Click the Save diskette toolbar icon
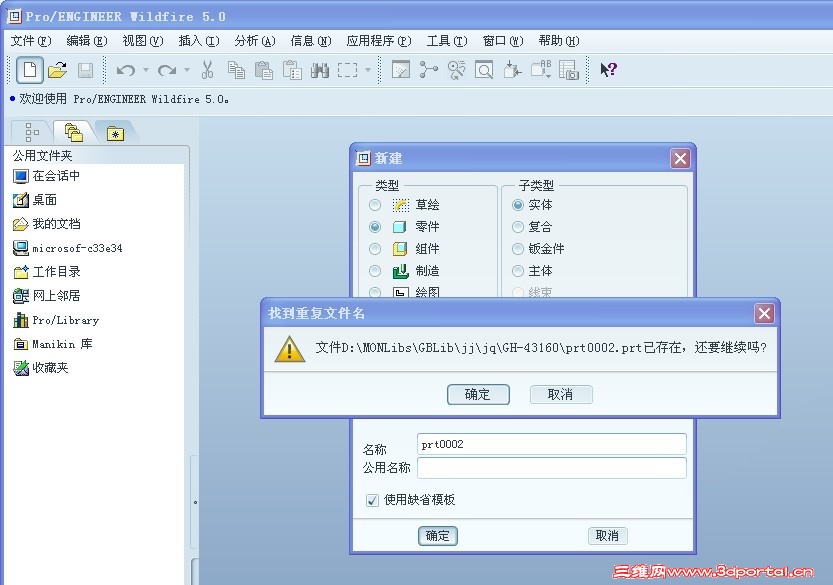The image size is (833, 585). 85,70
